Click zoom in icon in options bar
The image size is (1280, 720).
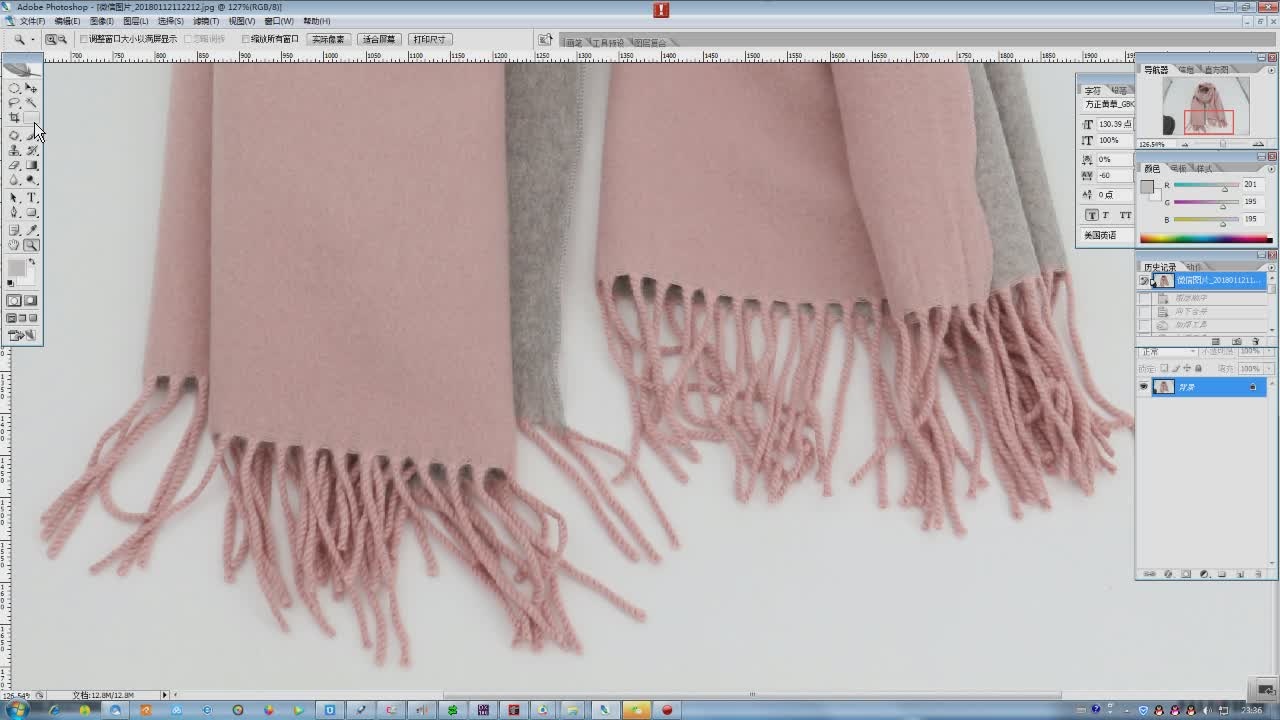(51, 39)
